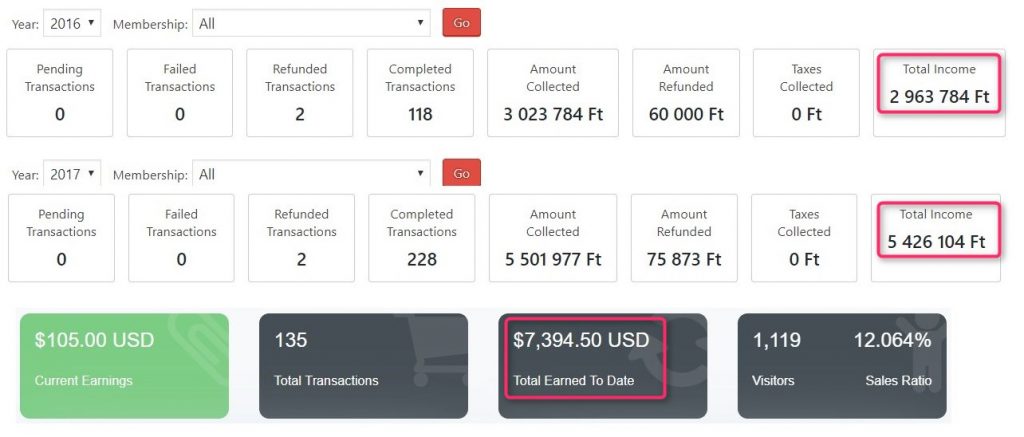Open the 2016 Year dropdown
This screenshot has width=1024, height=437.
point(72,22)
